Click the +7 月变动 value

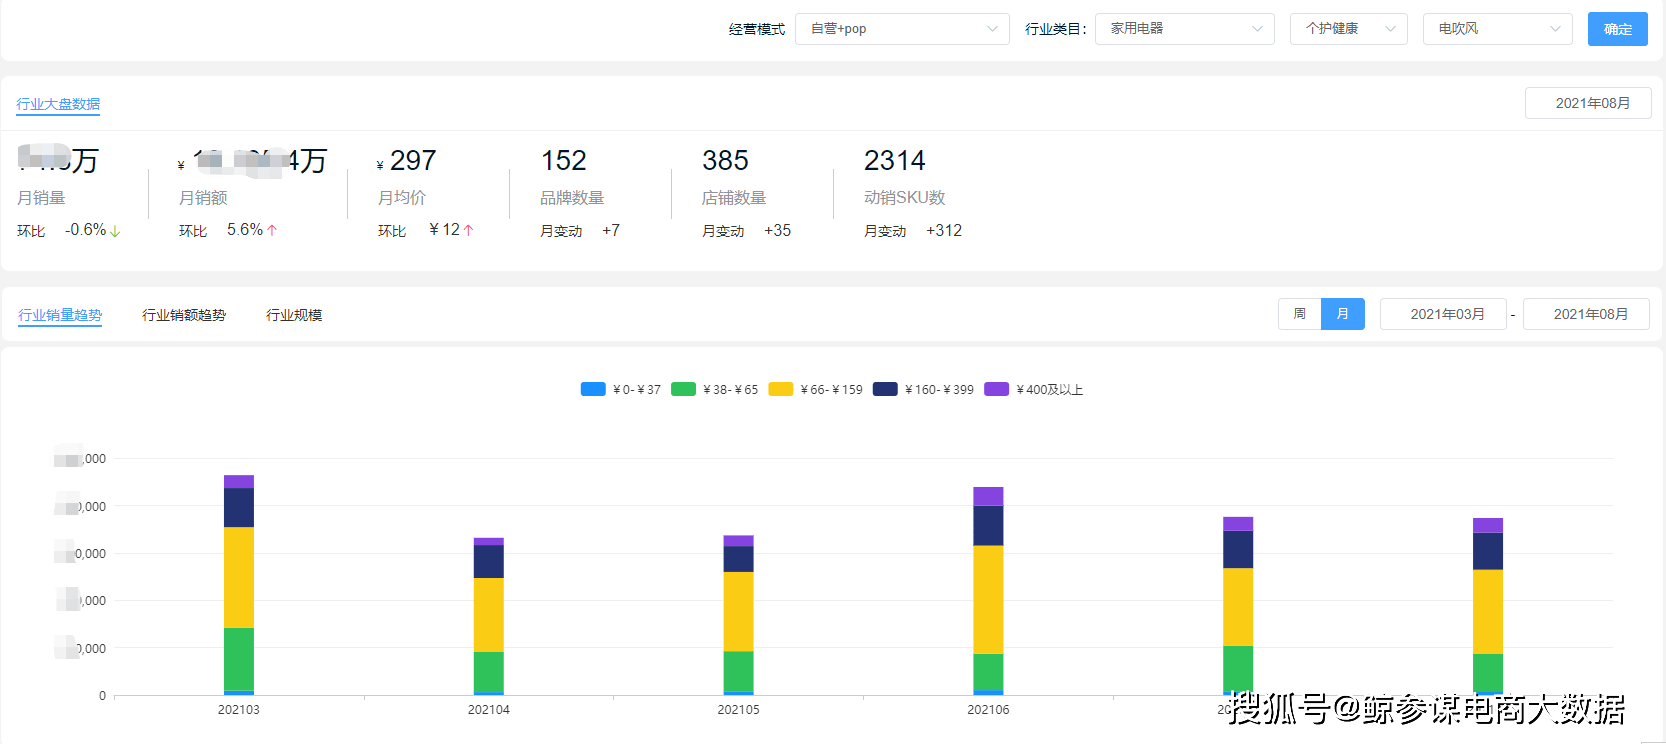point(611,231)
